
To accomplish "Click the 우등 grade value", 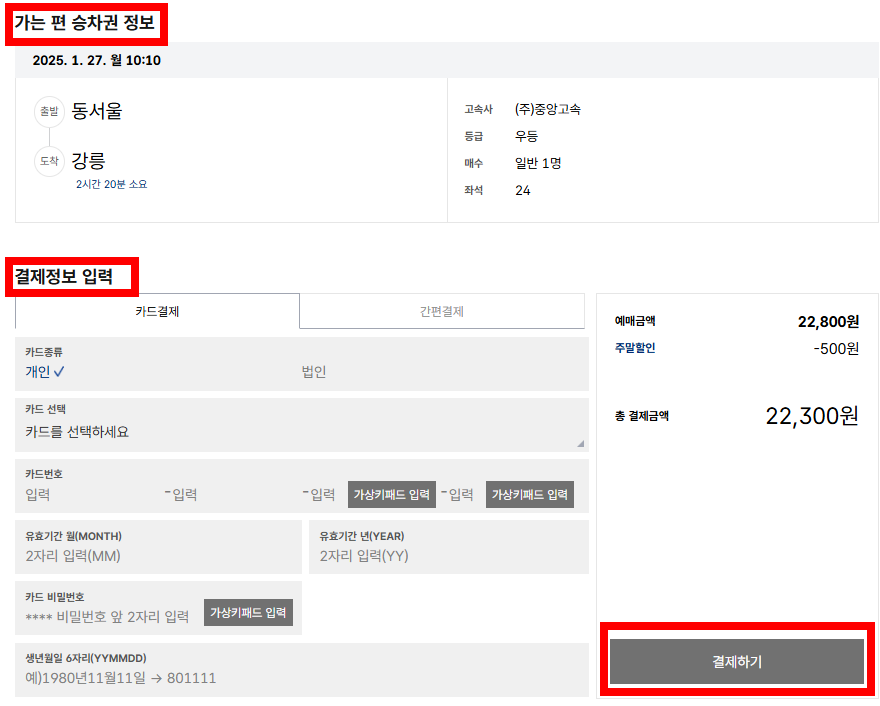I will click(526, 136).
